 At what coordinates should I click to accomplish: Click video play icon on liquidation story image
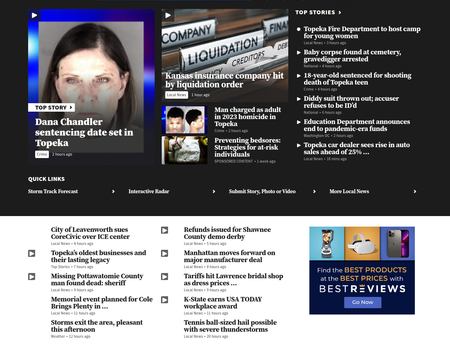[x=168, y=15]
